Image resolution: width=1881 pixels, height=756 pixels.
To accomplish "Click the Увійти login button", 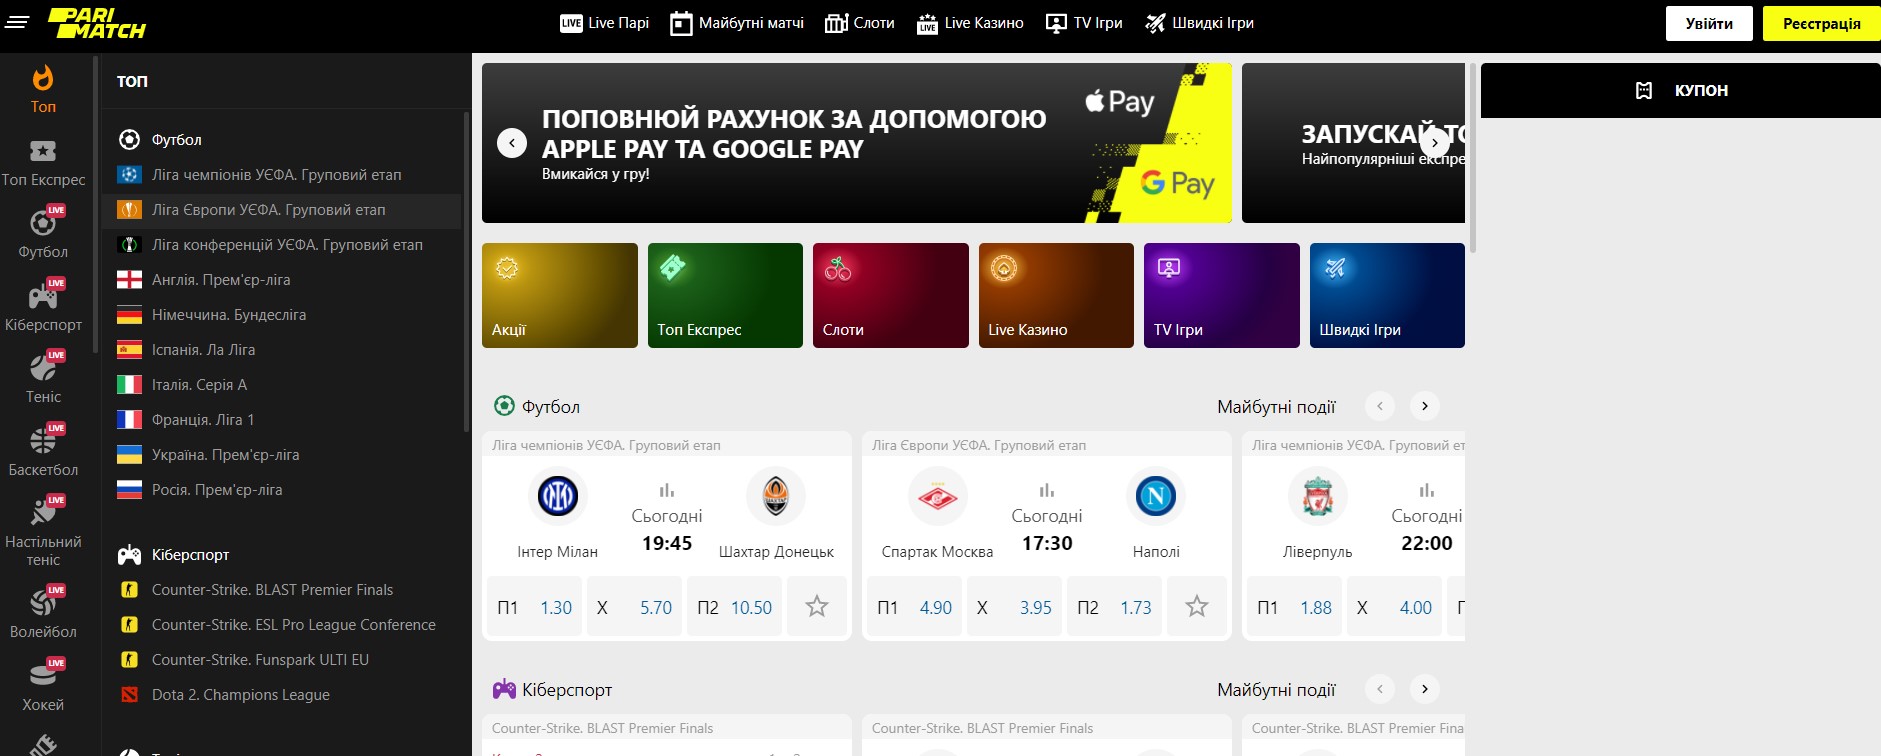I will 1709,24.
